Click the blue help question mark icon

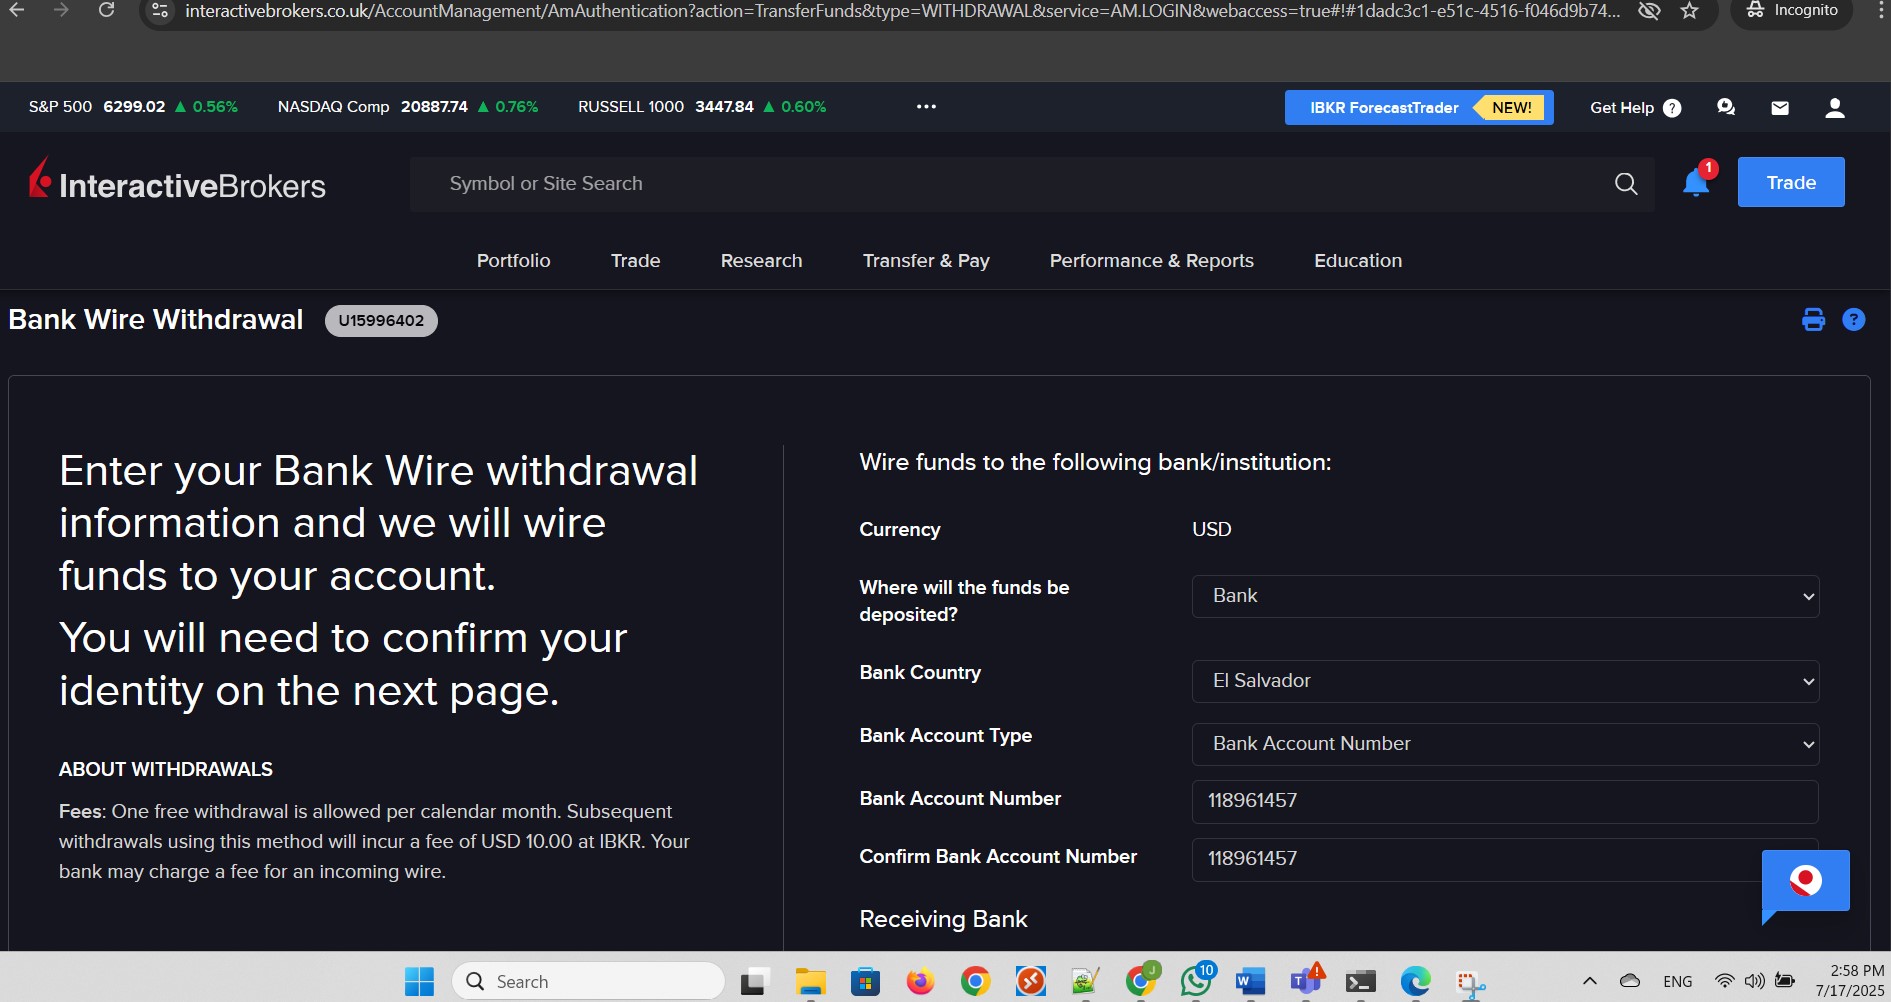tap(1854, 320)
